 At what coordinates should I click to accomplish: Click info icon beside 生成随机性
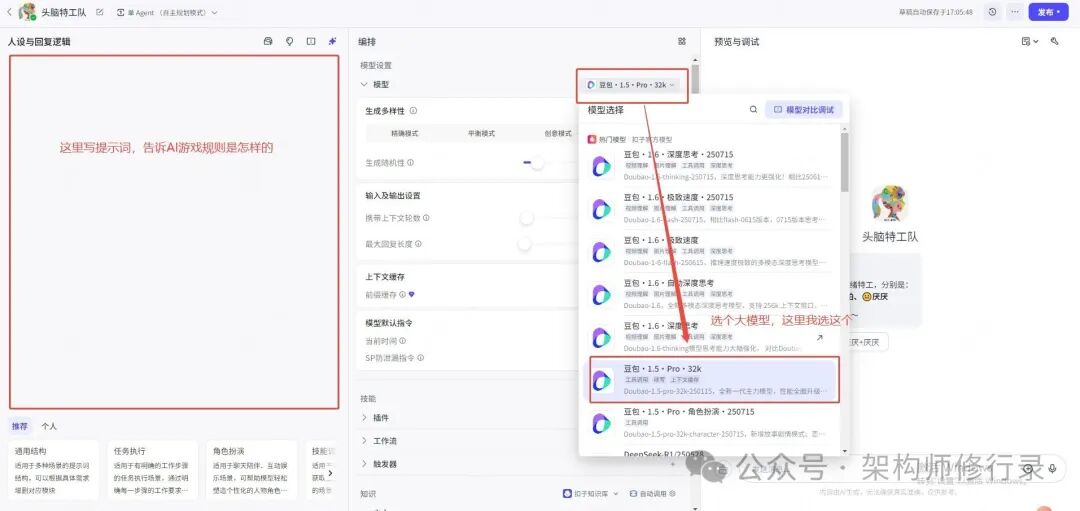click(411, 163)
